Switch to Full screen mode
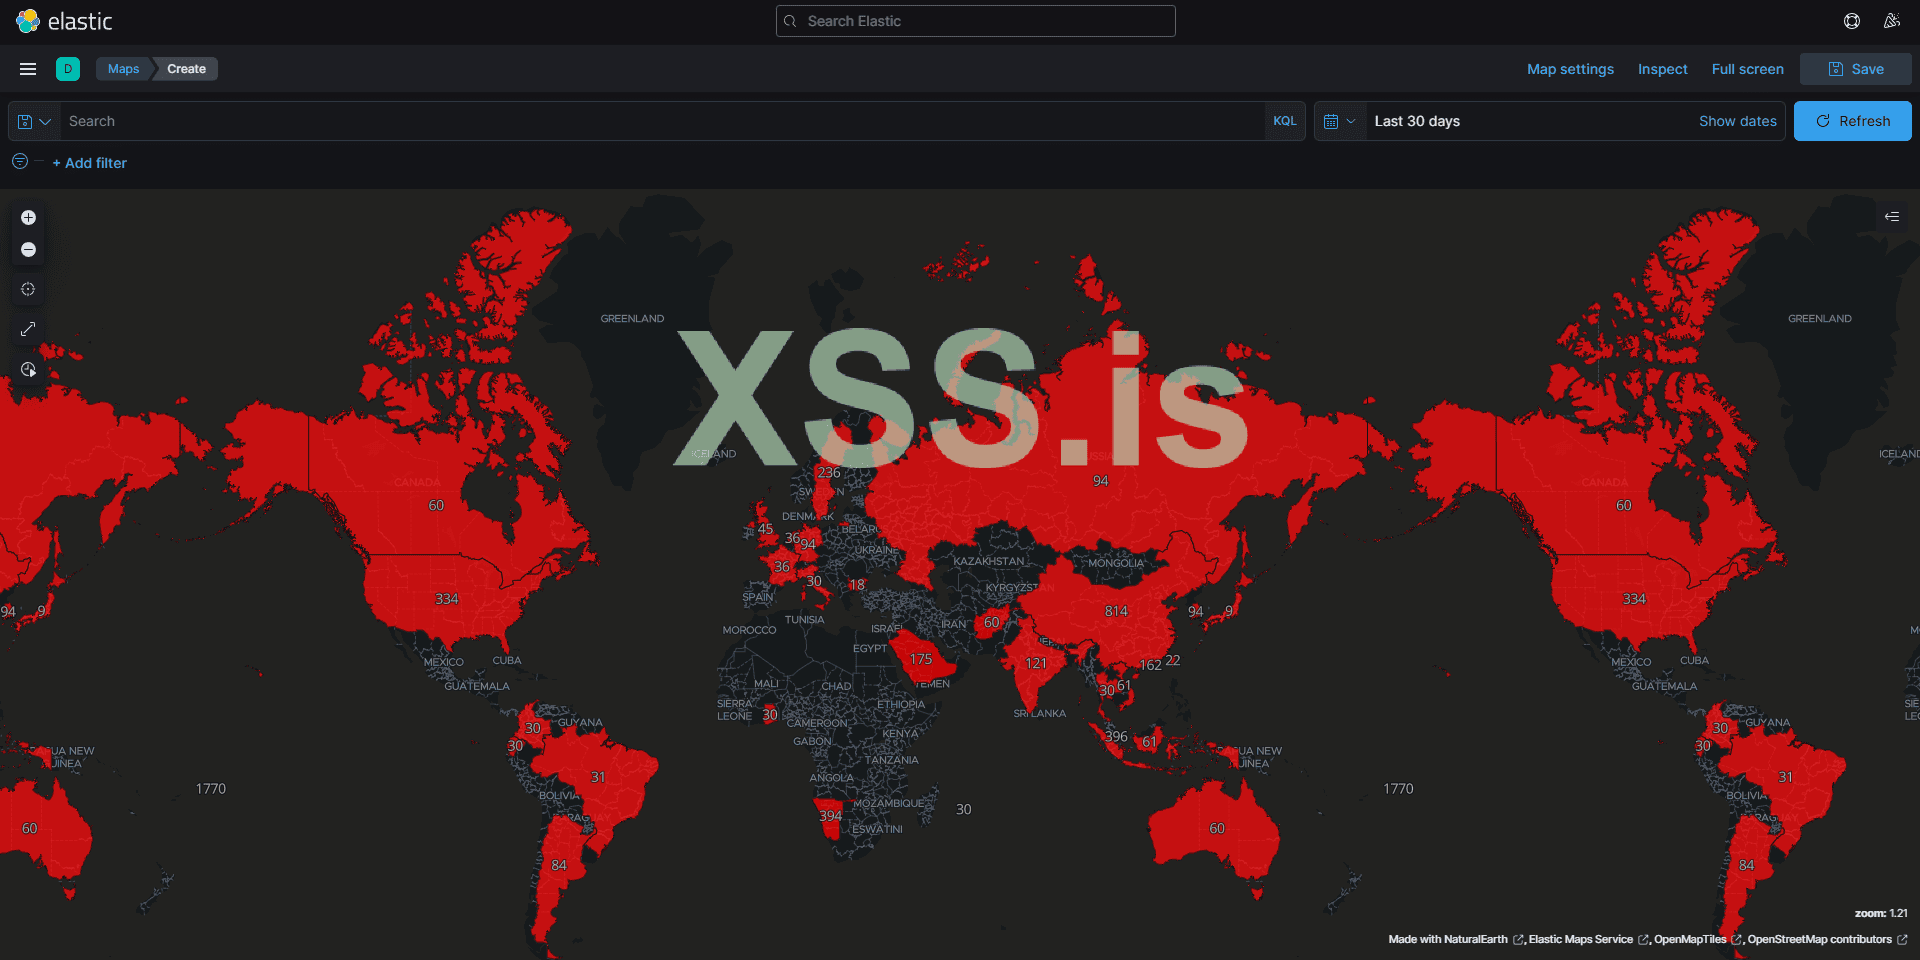The width and height of the screenshot is (1920, 960). [1747, 69]
